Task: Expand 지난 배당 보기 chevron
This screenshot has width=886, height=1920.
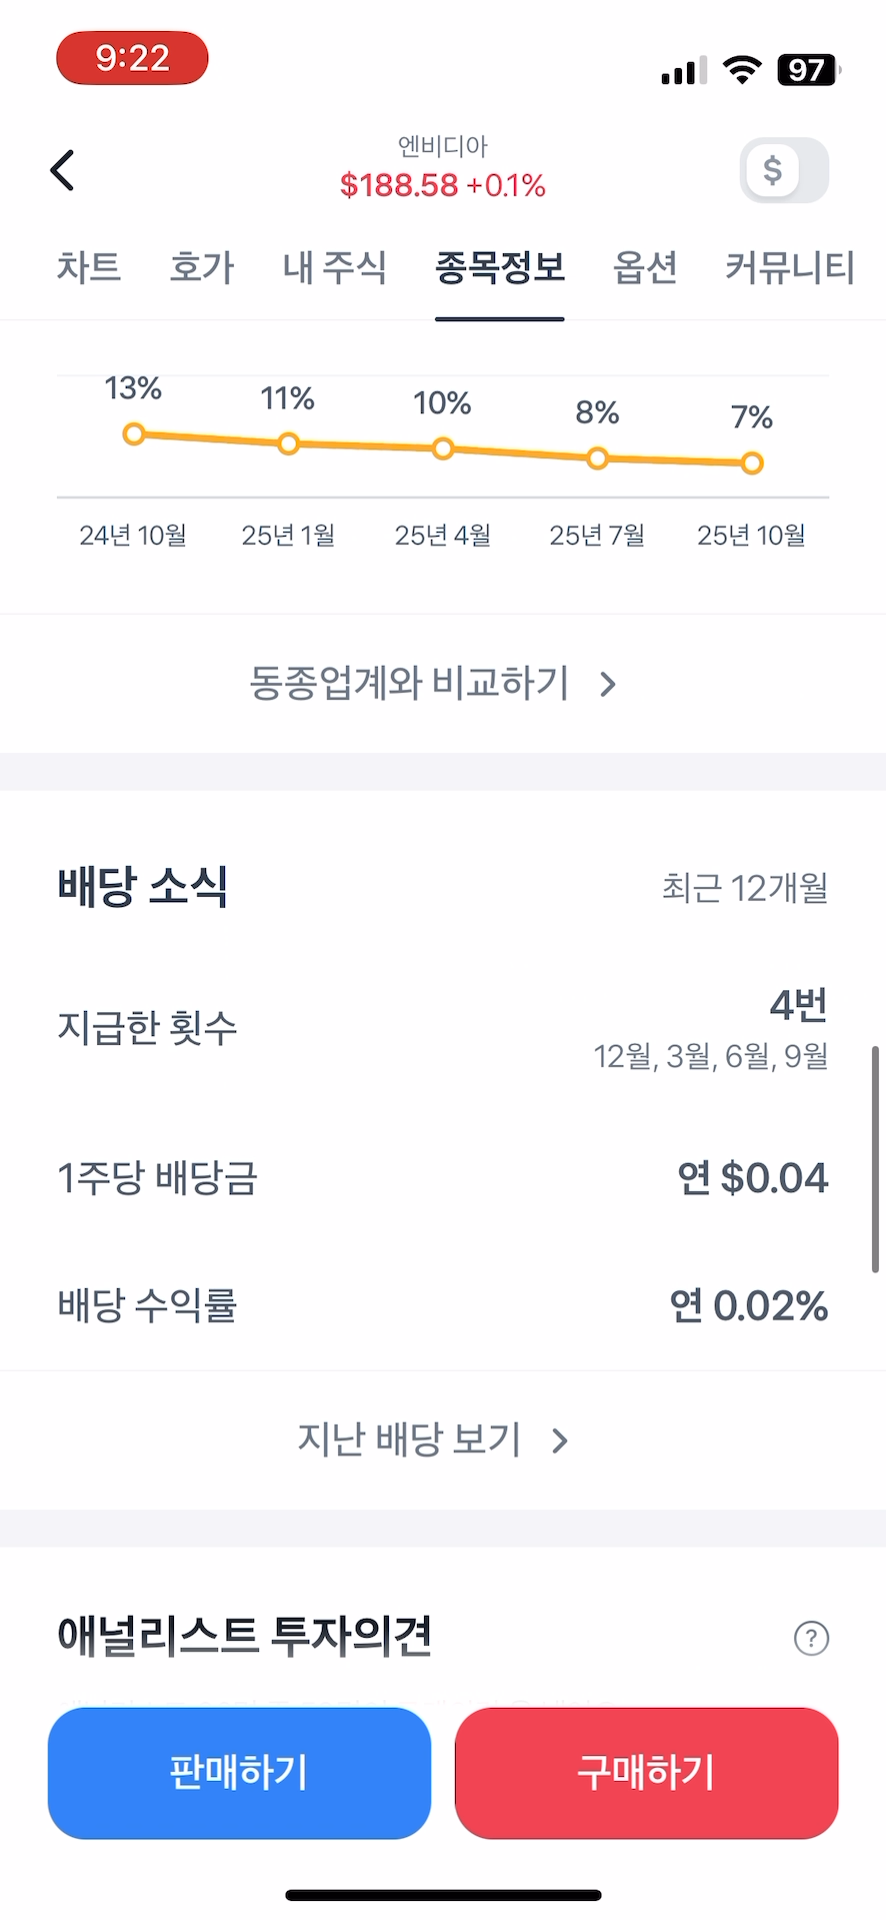Action: point(560,1440)
